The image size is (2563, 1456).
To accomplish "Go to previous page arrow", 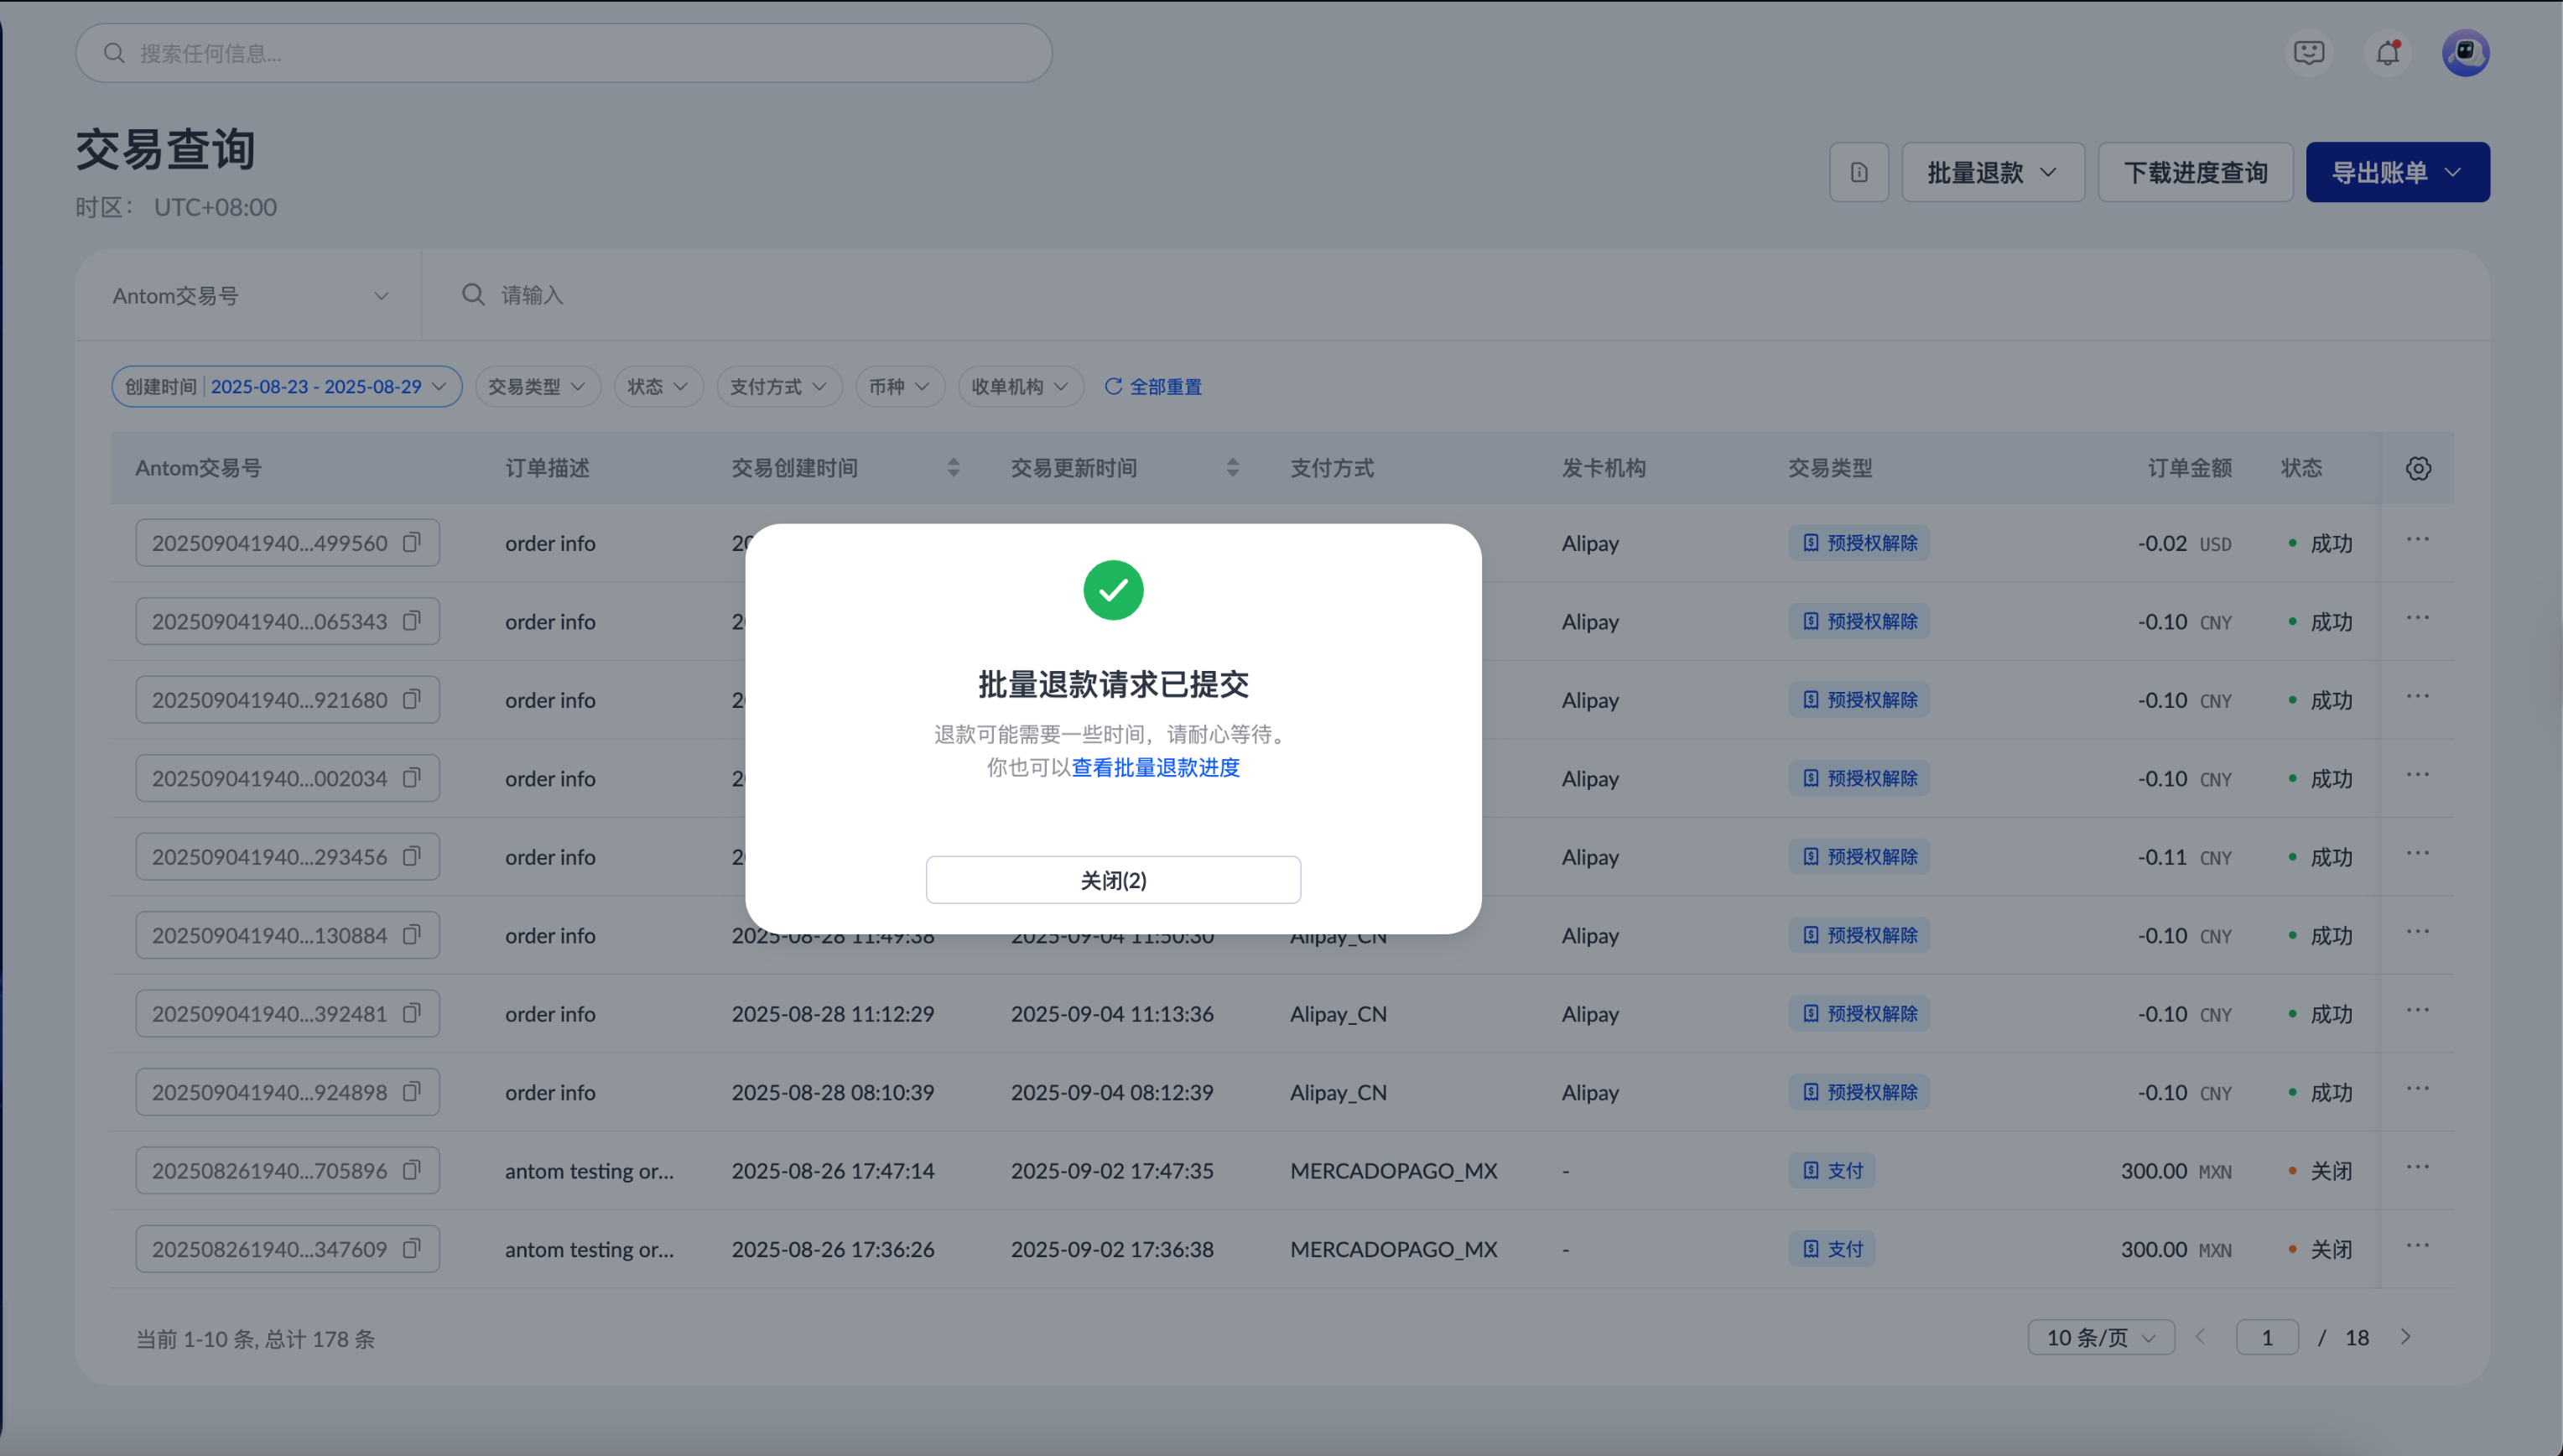I will tap(2200, 1337).
